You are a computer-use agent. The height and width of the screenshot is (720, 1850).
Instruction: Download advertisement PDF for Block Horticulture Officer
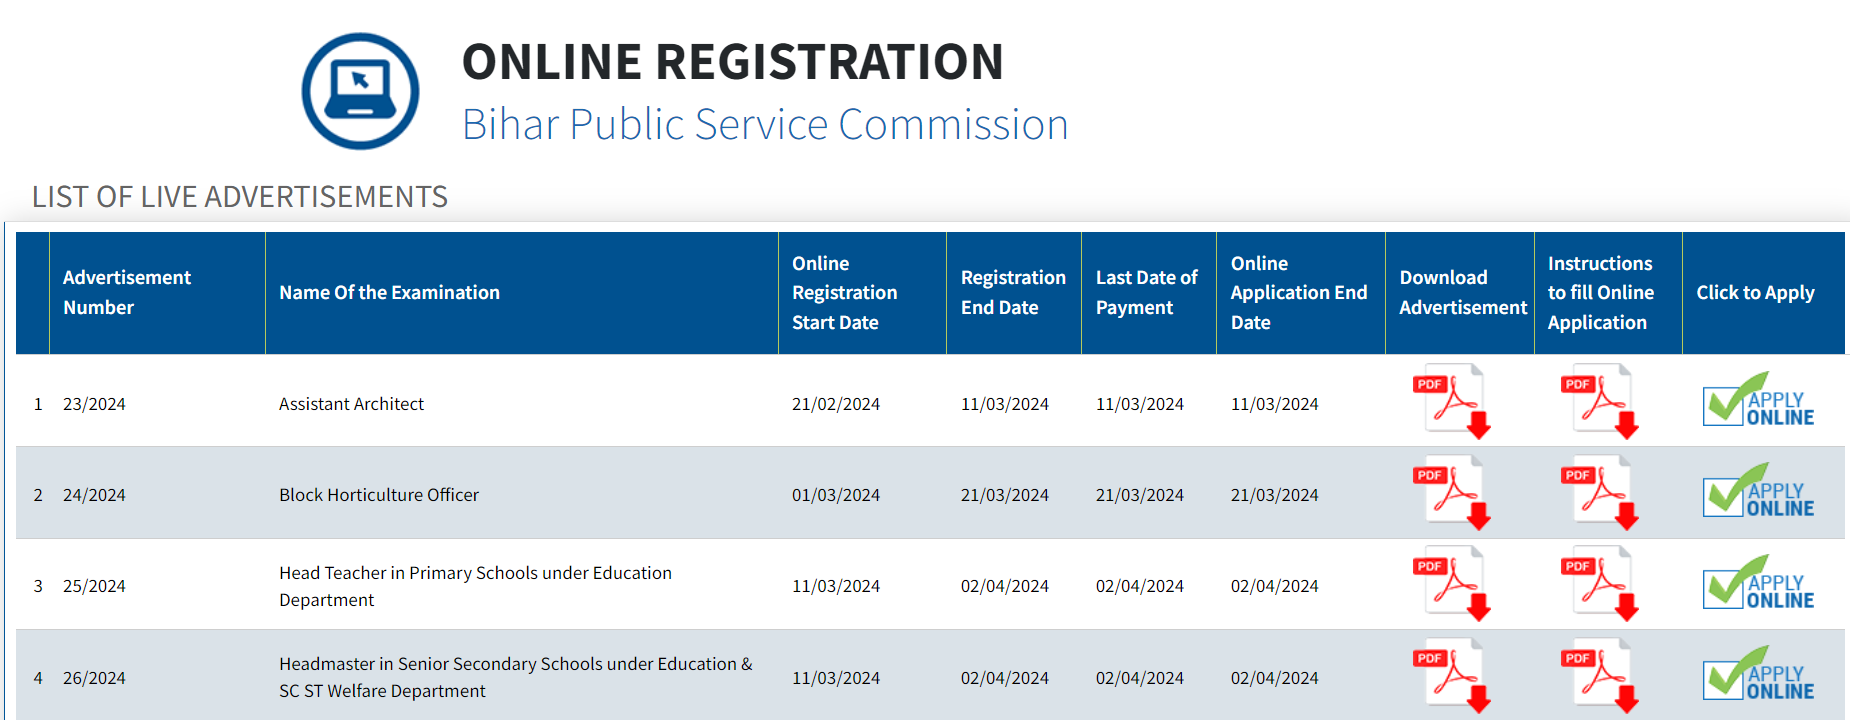click(x=1452, y=492)
